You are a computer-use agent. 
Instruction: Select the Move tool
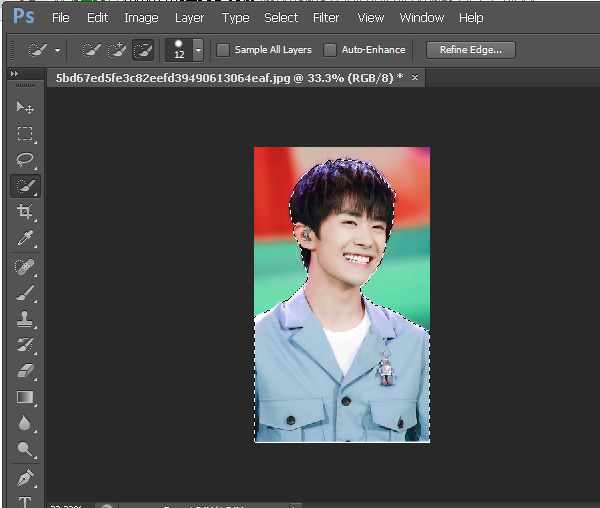pos(25,107)
